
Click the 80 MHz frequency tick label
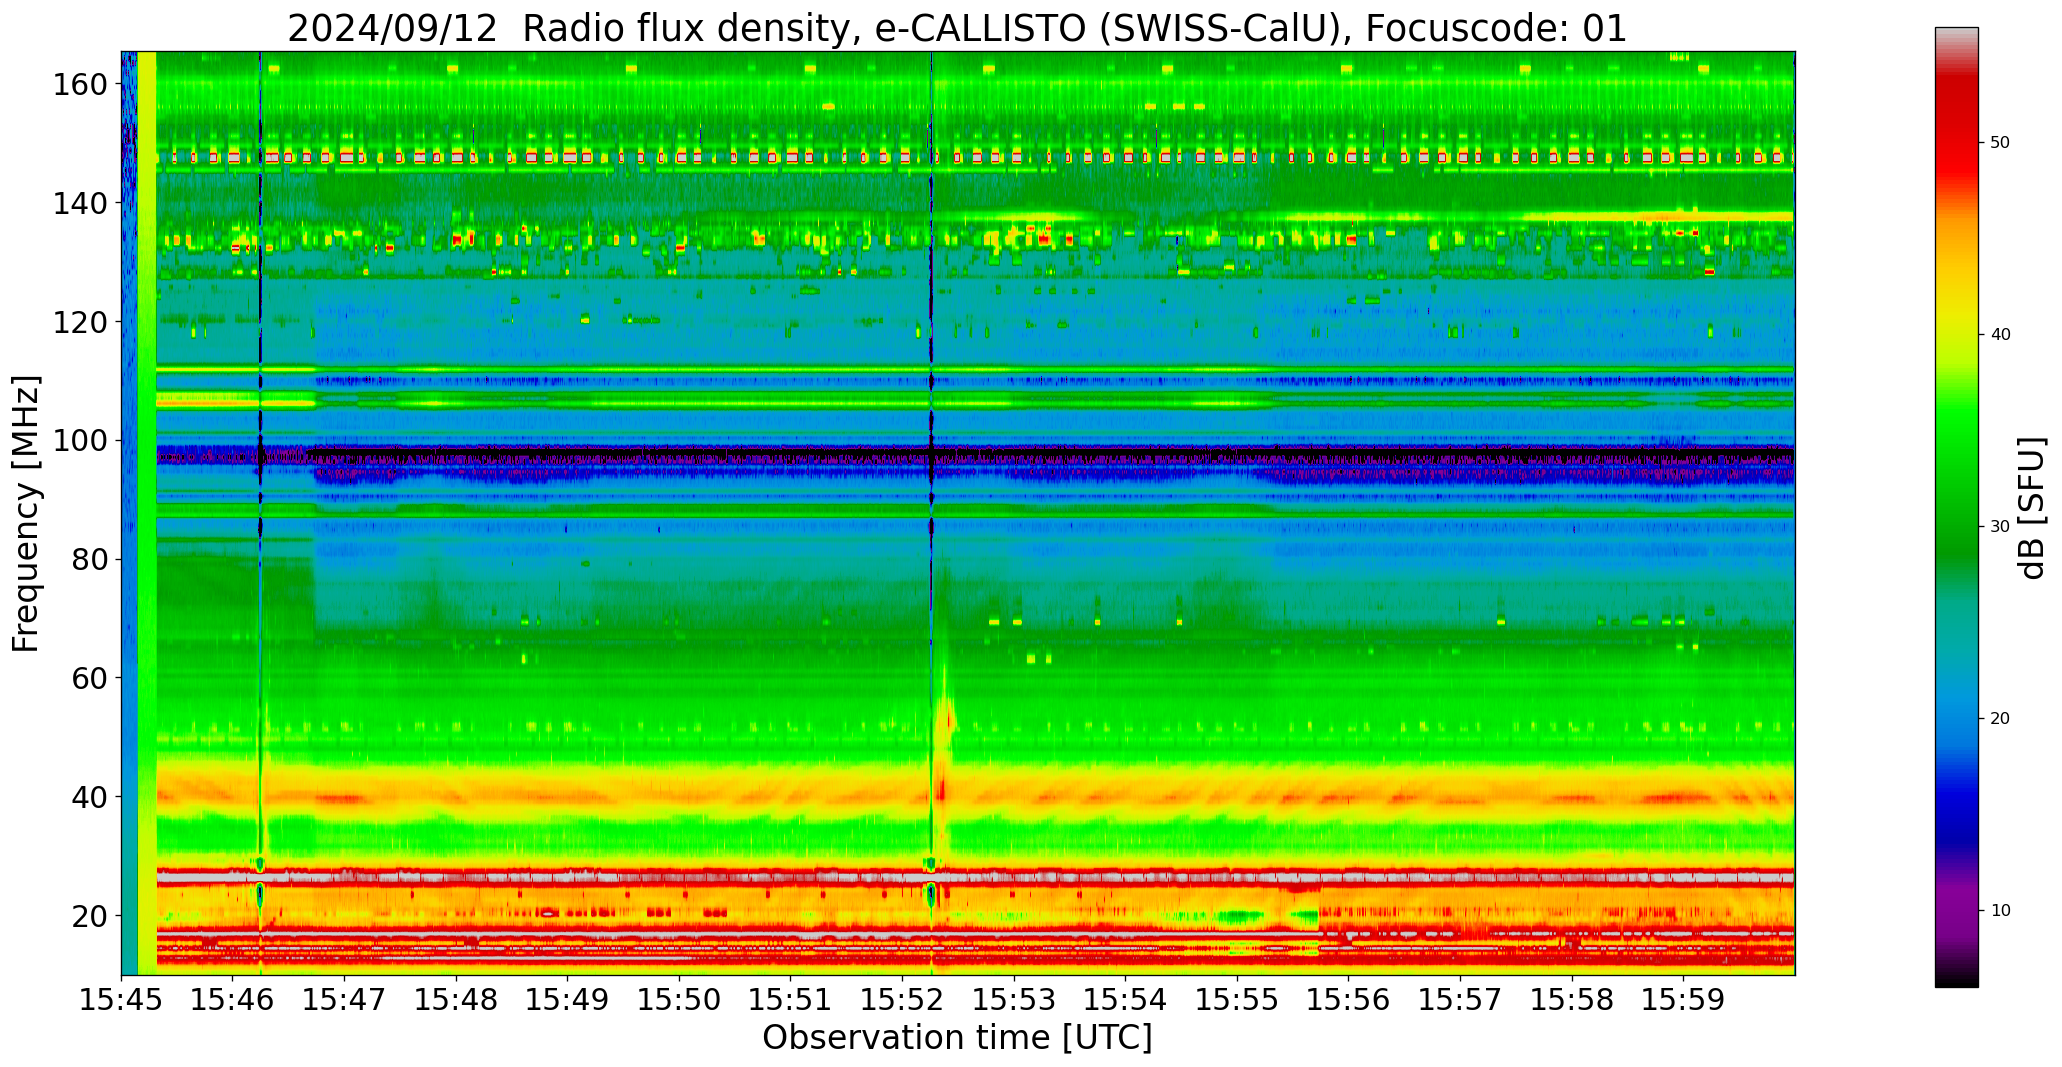(89, 559)
